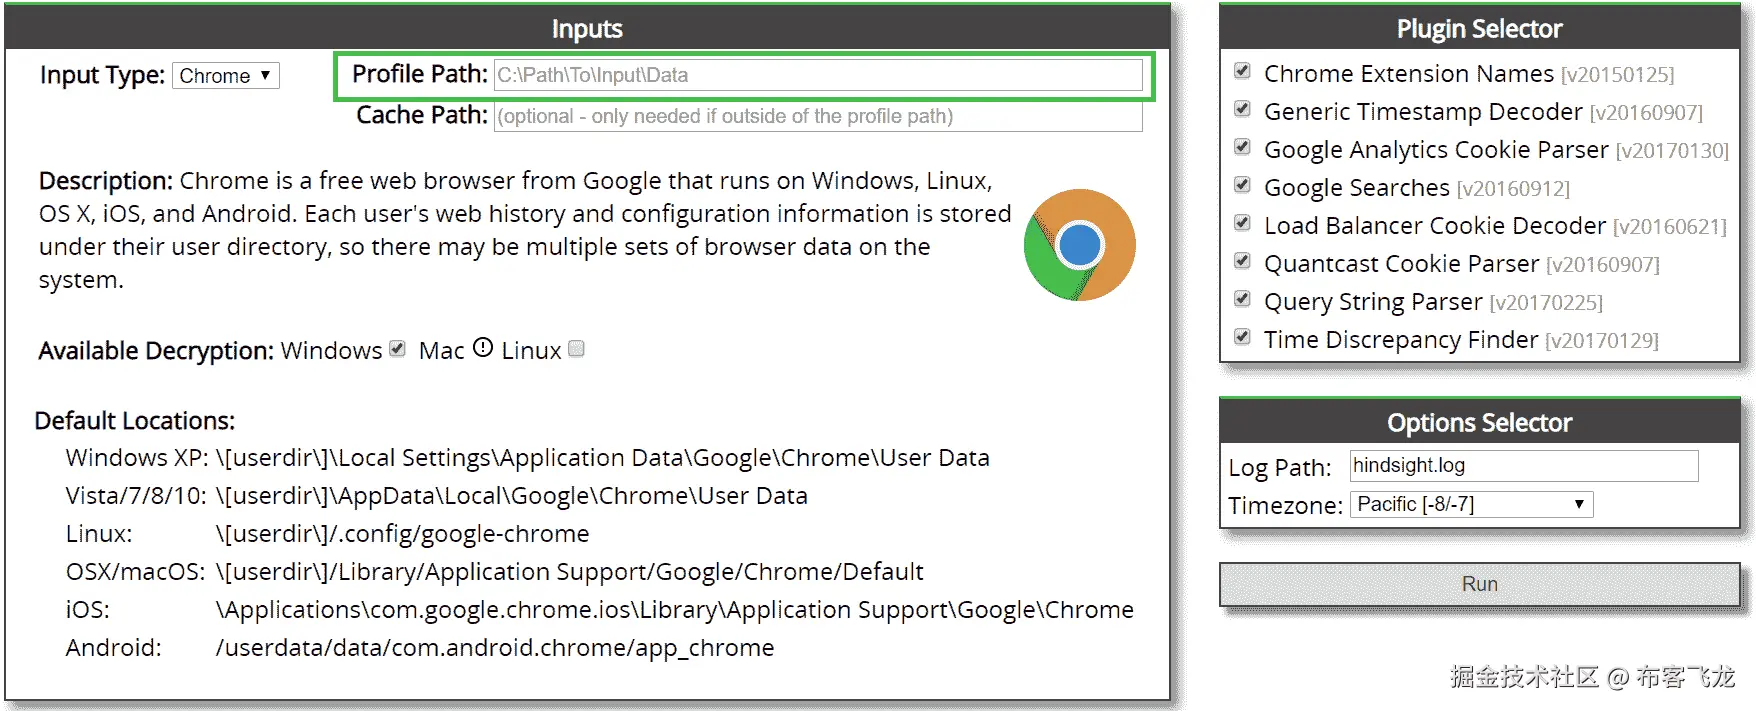This screenshot has height=711, width=1756.
Task: Focus the Cache Path input field
Action: (x=817, y=116)
